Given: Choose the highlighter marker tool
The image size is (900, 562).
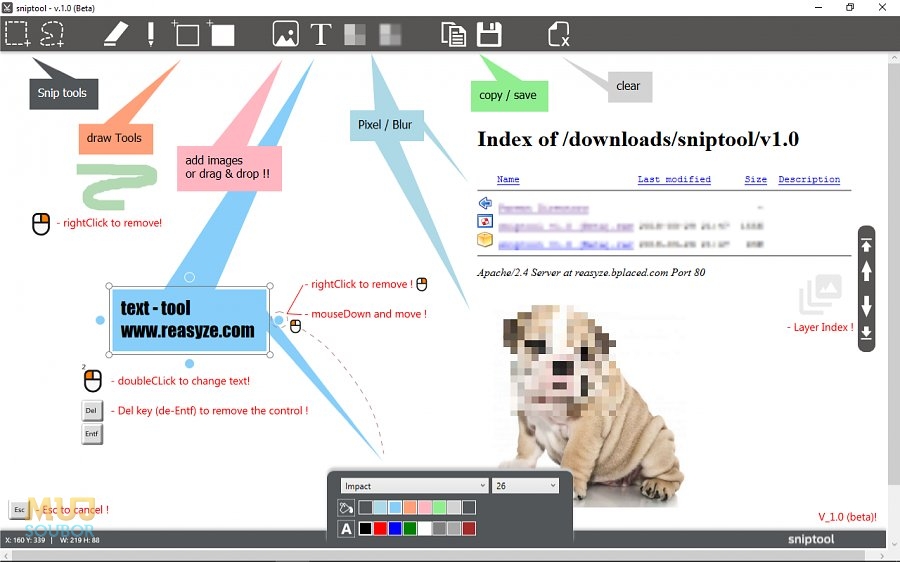Looking at the screenshot, I should [117, 34].
